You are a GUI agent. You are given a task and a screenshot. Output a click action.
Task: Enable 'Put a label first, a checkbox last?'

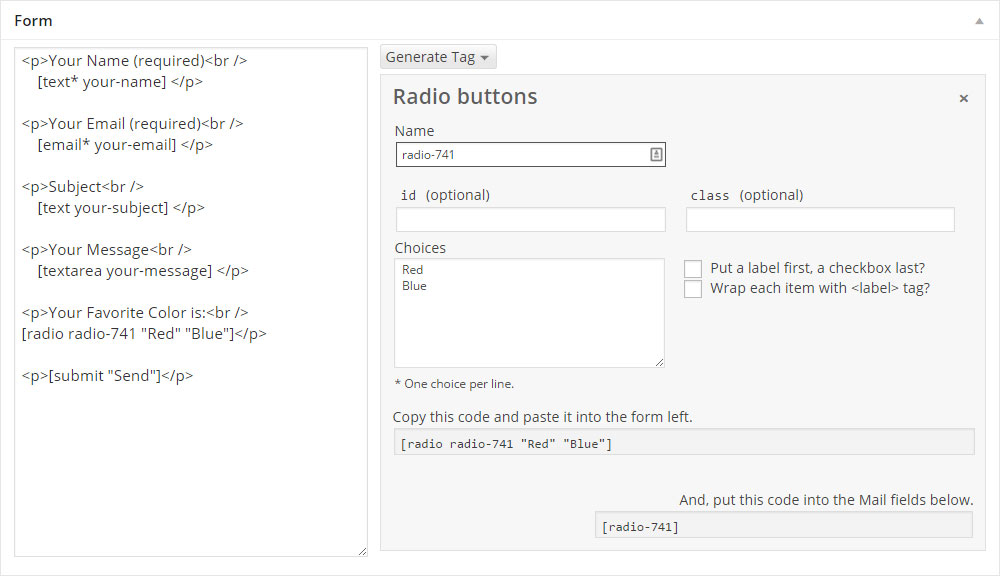coord(693,269)
